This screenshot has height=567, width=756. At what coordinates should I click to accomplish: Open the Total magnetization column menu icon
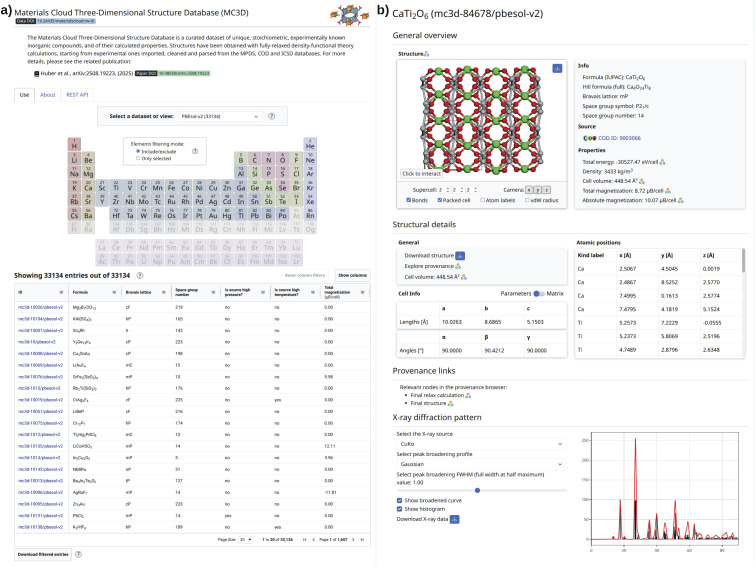click(363, 292)
